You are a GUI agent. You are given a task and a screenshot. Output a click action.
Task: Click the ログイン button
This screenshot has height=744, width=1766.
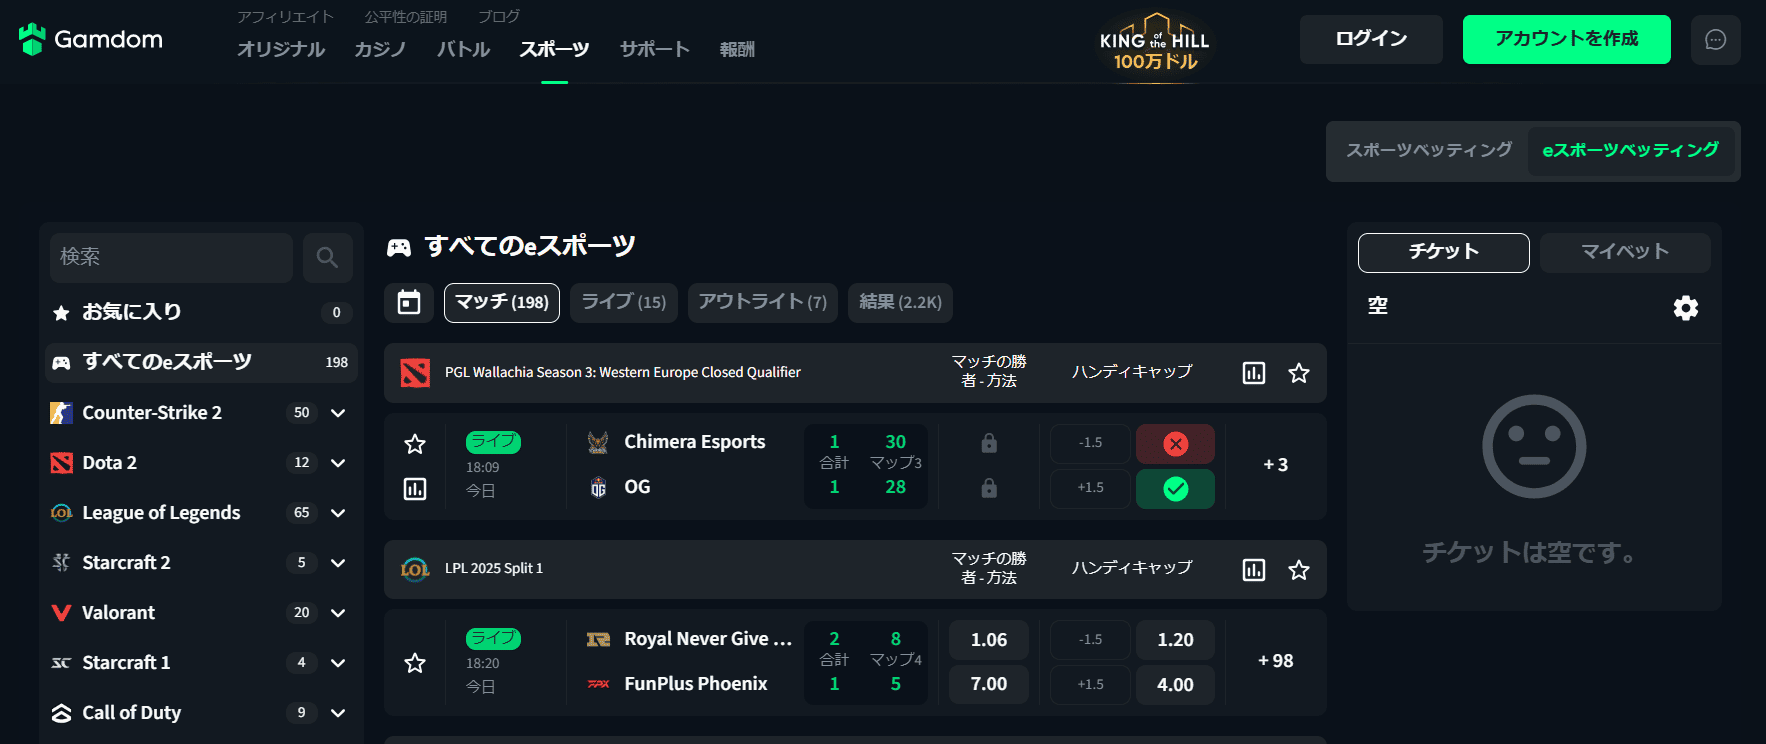[x=1371, y=39]
